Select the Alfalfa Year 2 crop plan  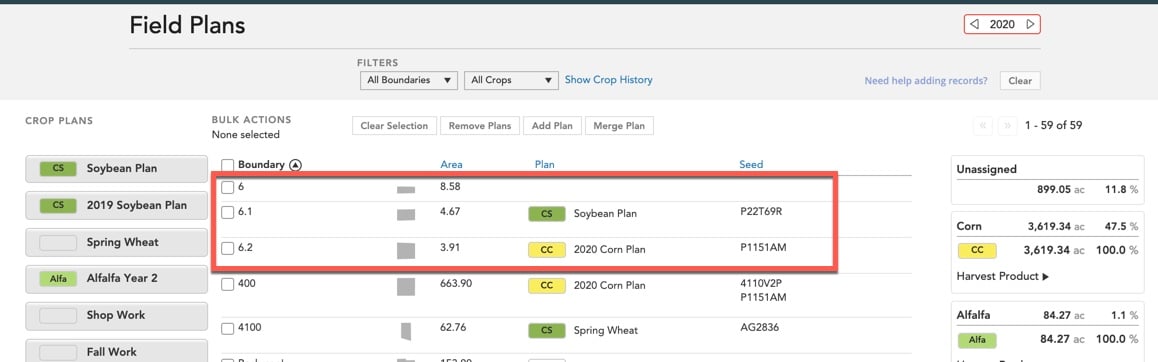click(117, 279)
